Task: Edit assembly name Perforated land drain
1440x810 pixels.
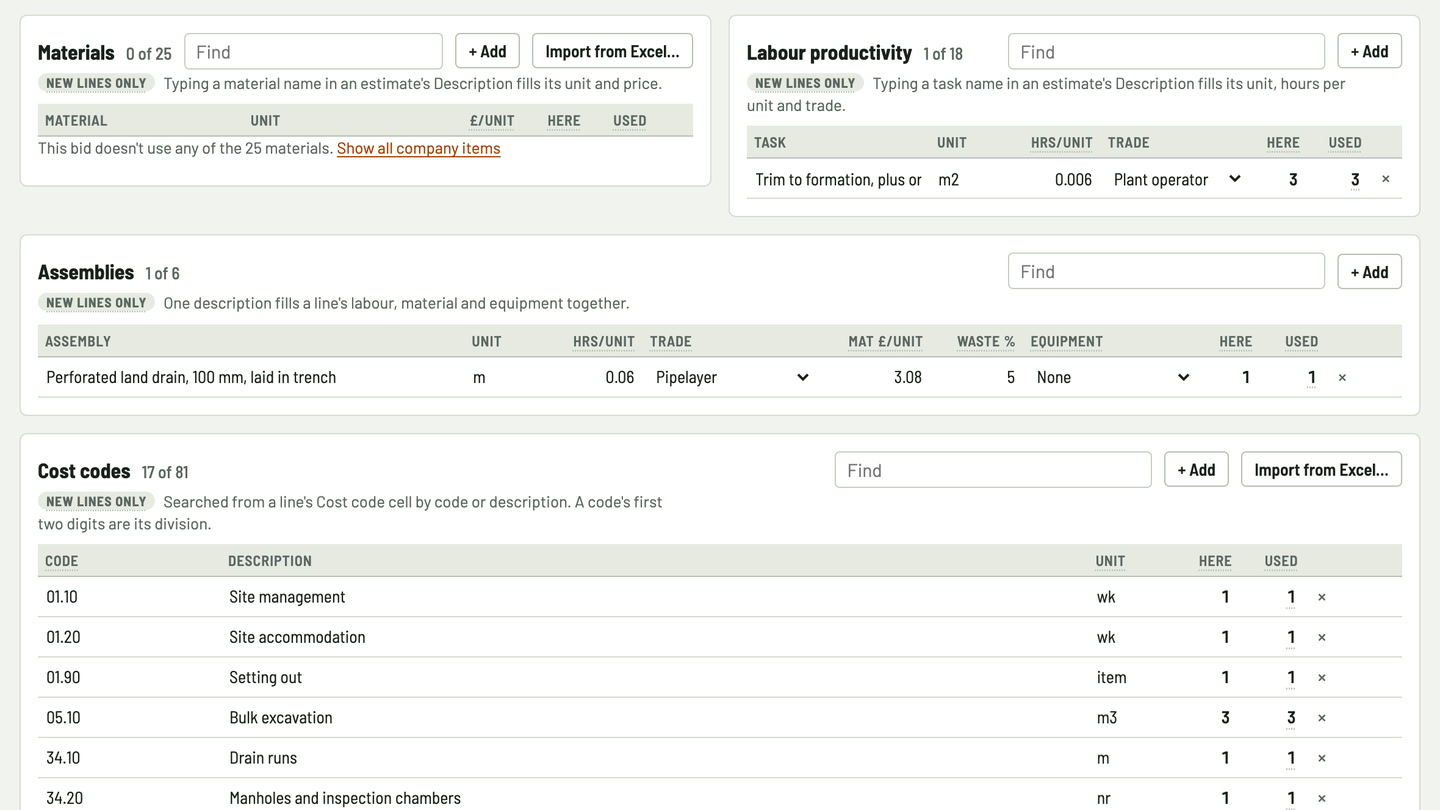Action: (x=250, y=377)
